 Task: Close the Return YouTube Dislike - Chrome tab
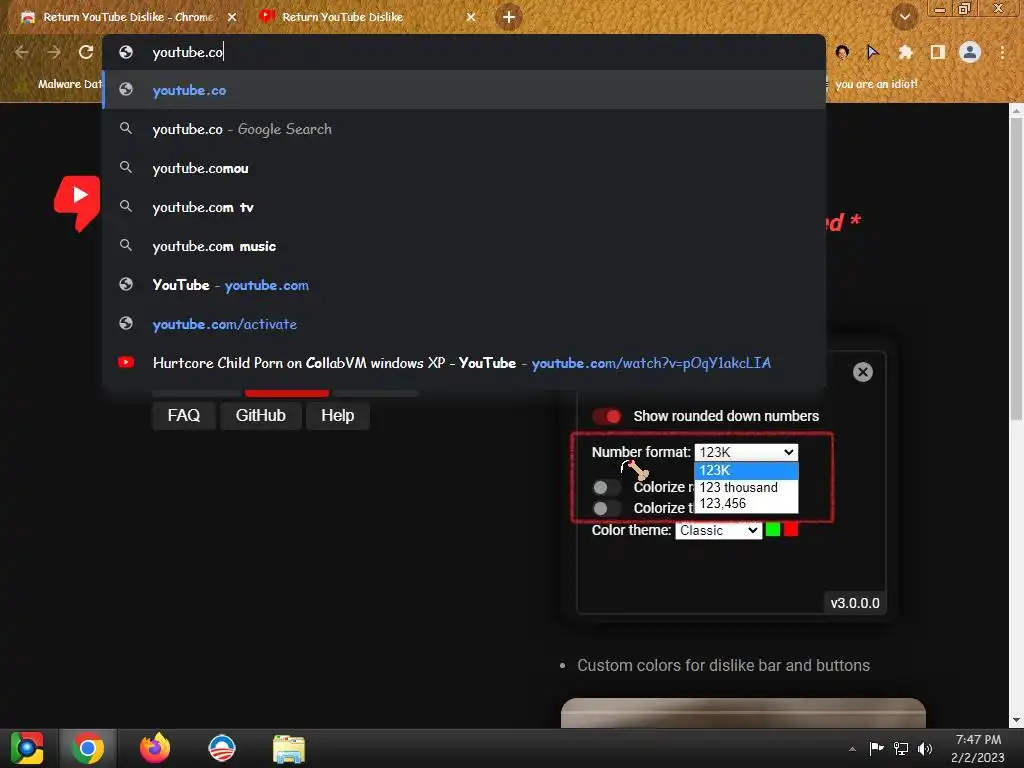coord(232,18)
